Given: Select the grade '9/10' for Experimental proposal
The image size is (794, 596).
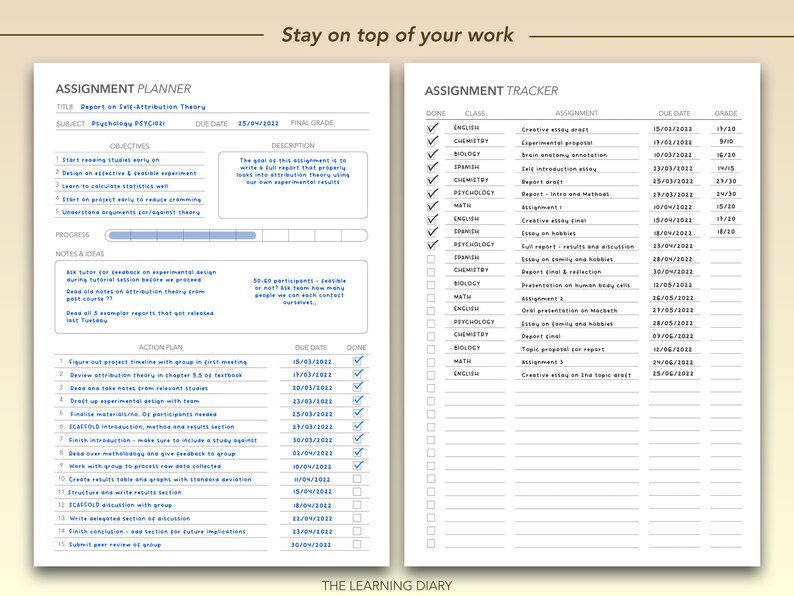Looking at the screenshot, I should tap(726, 141).
